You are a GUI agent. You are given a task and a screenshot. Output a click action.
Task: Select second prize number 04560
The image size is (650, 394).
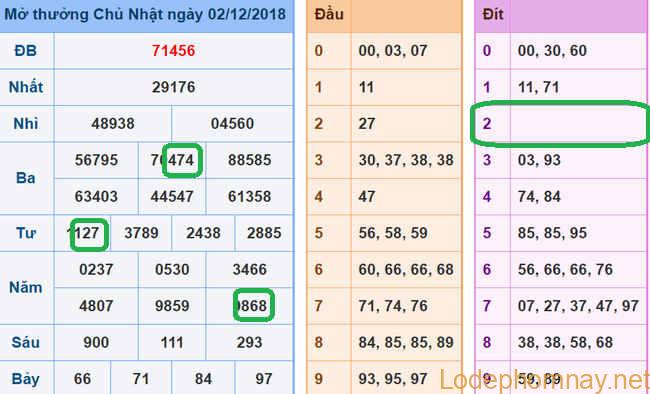tap(232, 124)
